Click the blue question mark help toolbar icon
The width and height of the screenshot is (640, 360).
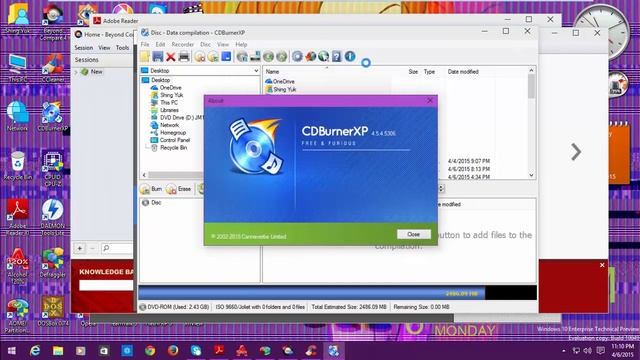(x=336, y=56)
